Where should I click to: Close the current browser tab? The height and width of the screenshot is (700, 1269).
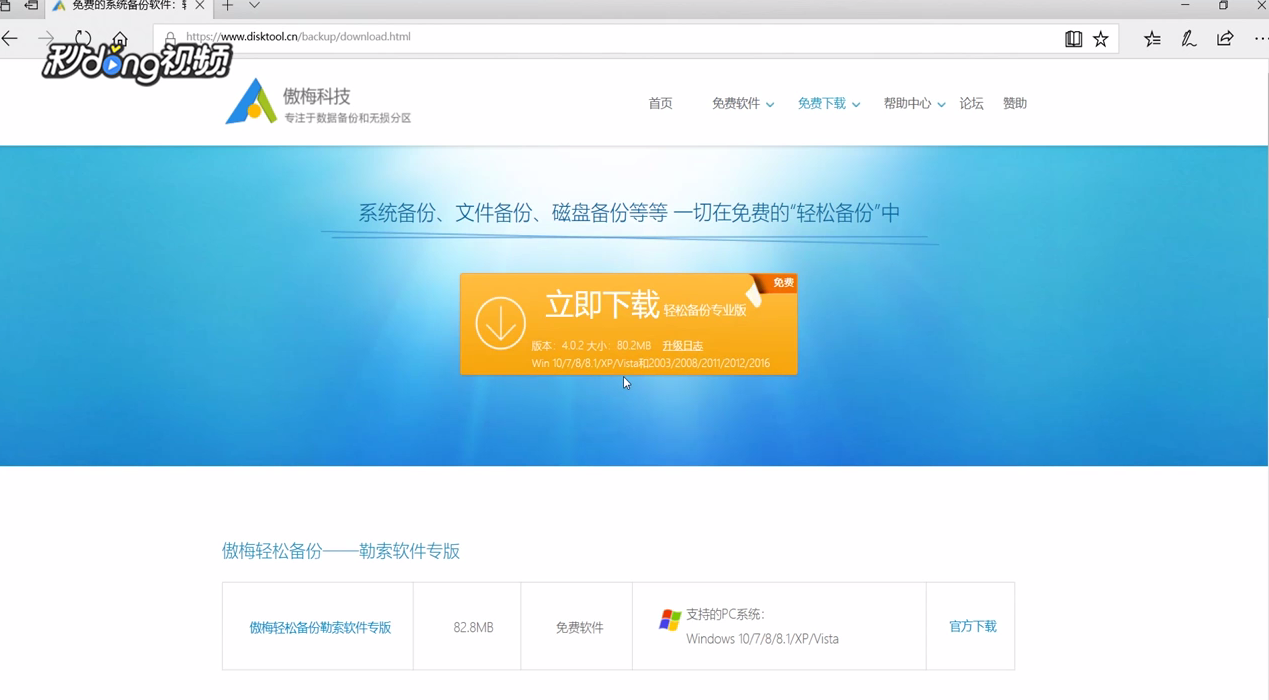(200, 6)
